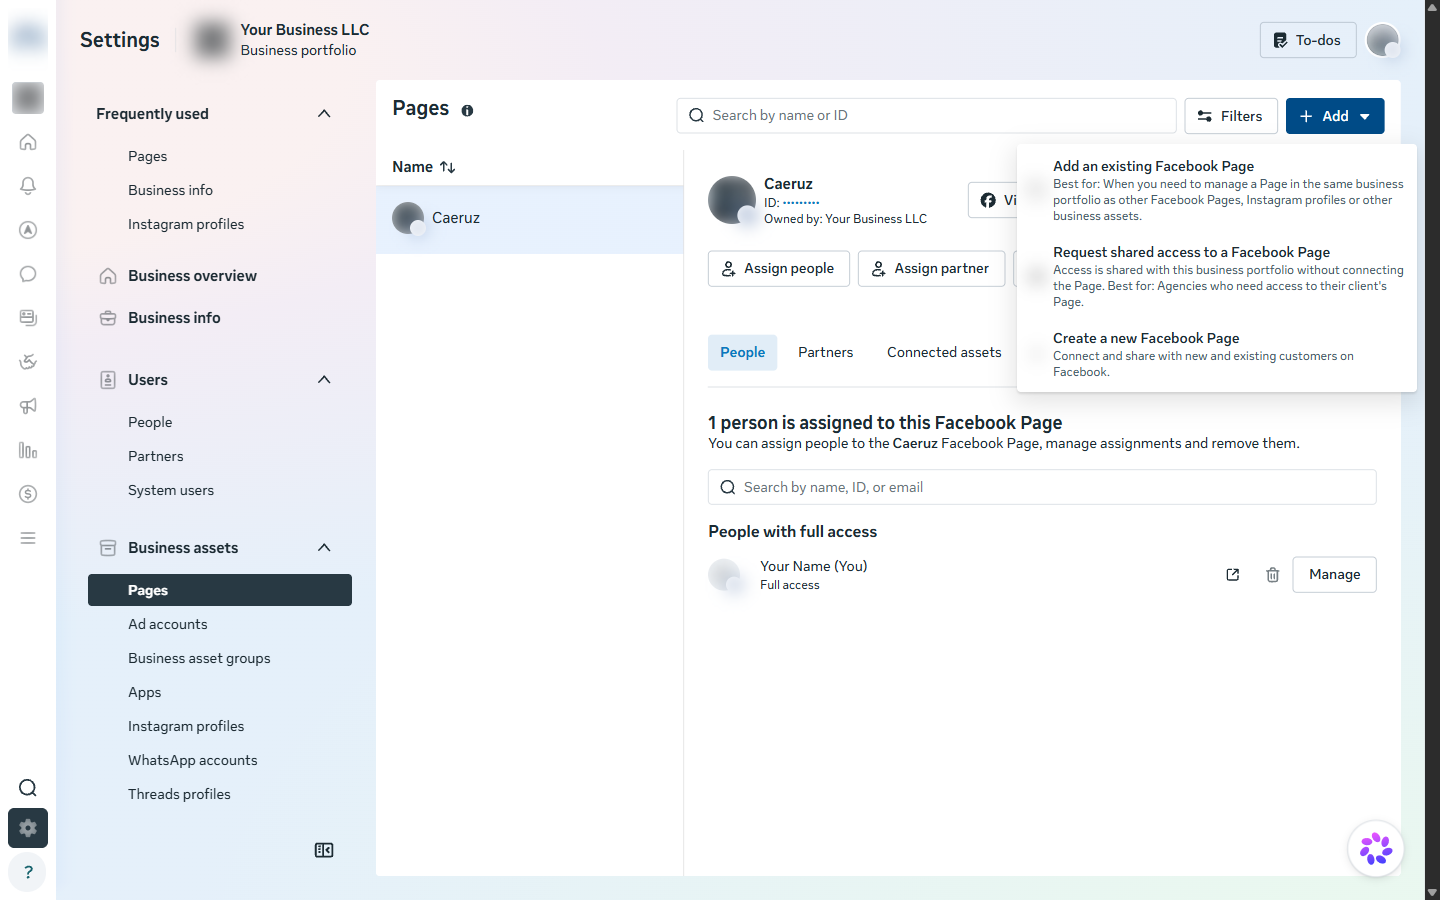Open the bar chart insights icon
This screenshot has width=1440, height=900.
[x=28, y=450]
